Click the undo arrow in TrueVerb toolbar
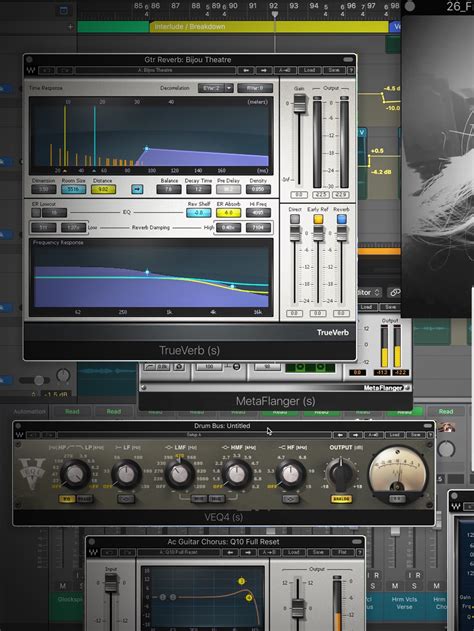Screen dimensions: 474x631 pyautogui.click(x=47, y=70)
